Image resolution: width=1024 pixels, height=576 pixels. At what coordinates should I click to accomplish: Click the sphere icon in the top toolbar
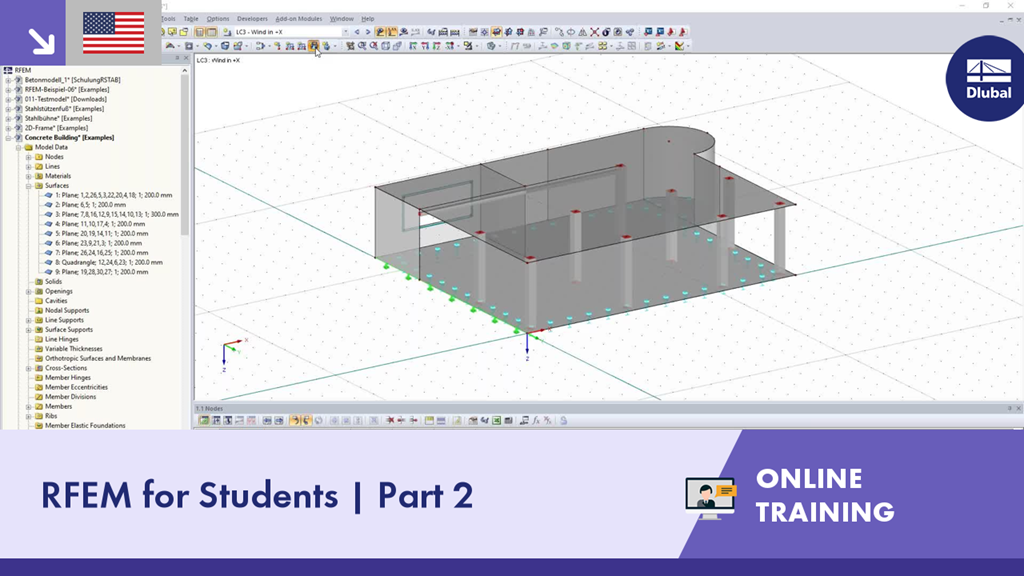click(605, 32)
